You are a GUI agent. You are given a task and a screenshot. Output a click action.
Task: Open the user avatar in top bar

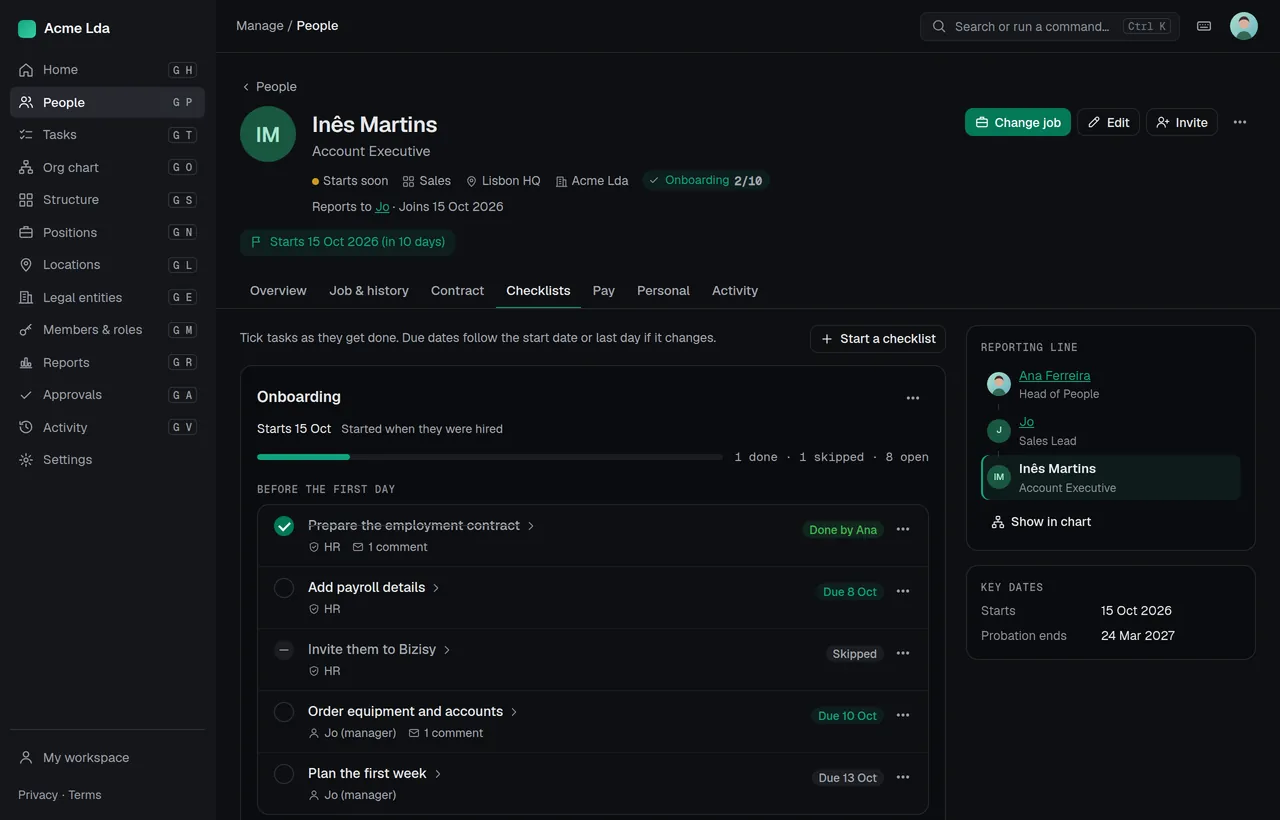pos(1244,26)
